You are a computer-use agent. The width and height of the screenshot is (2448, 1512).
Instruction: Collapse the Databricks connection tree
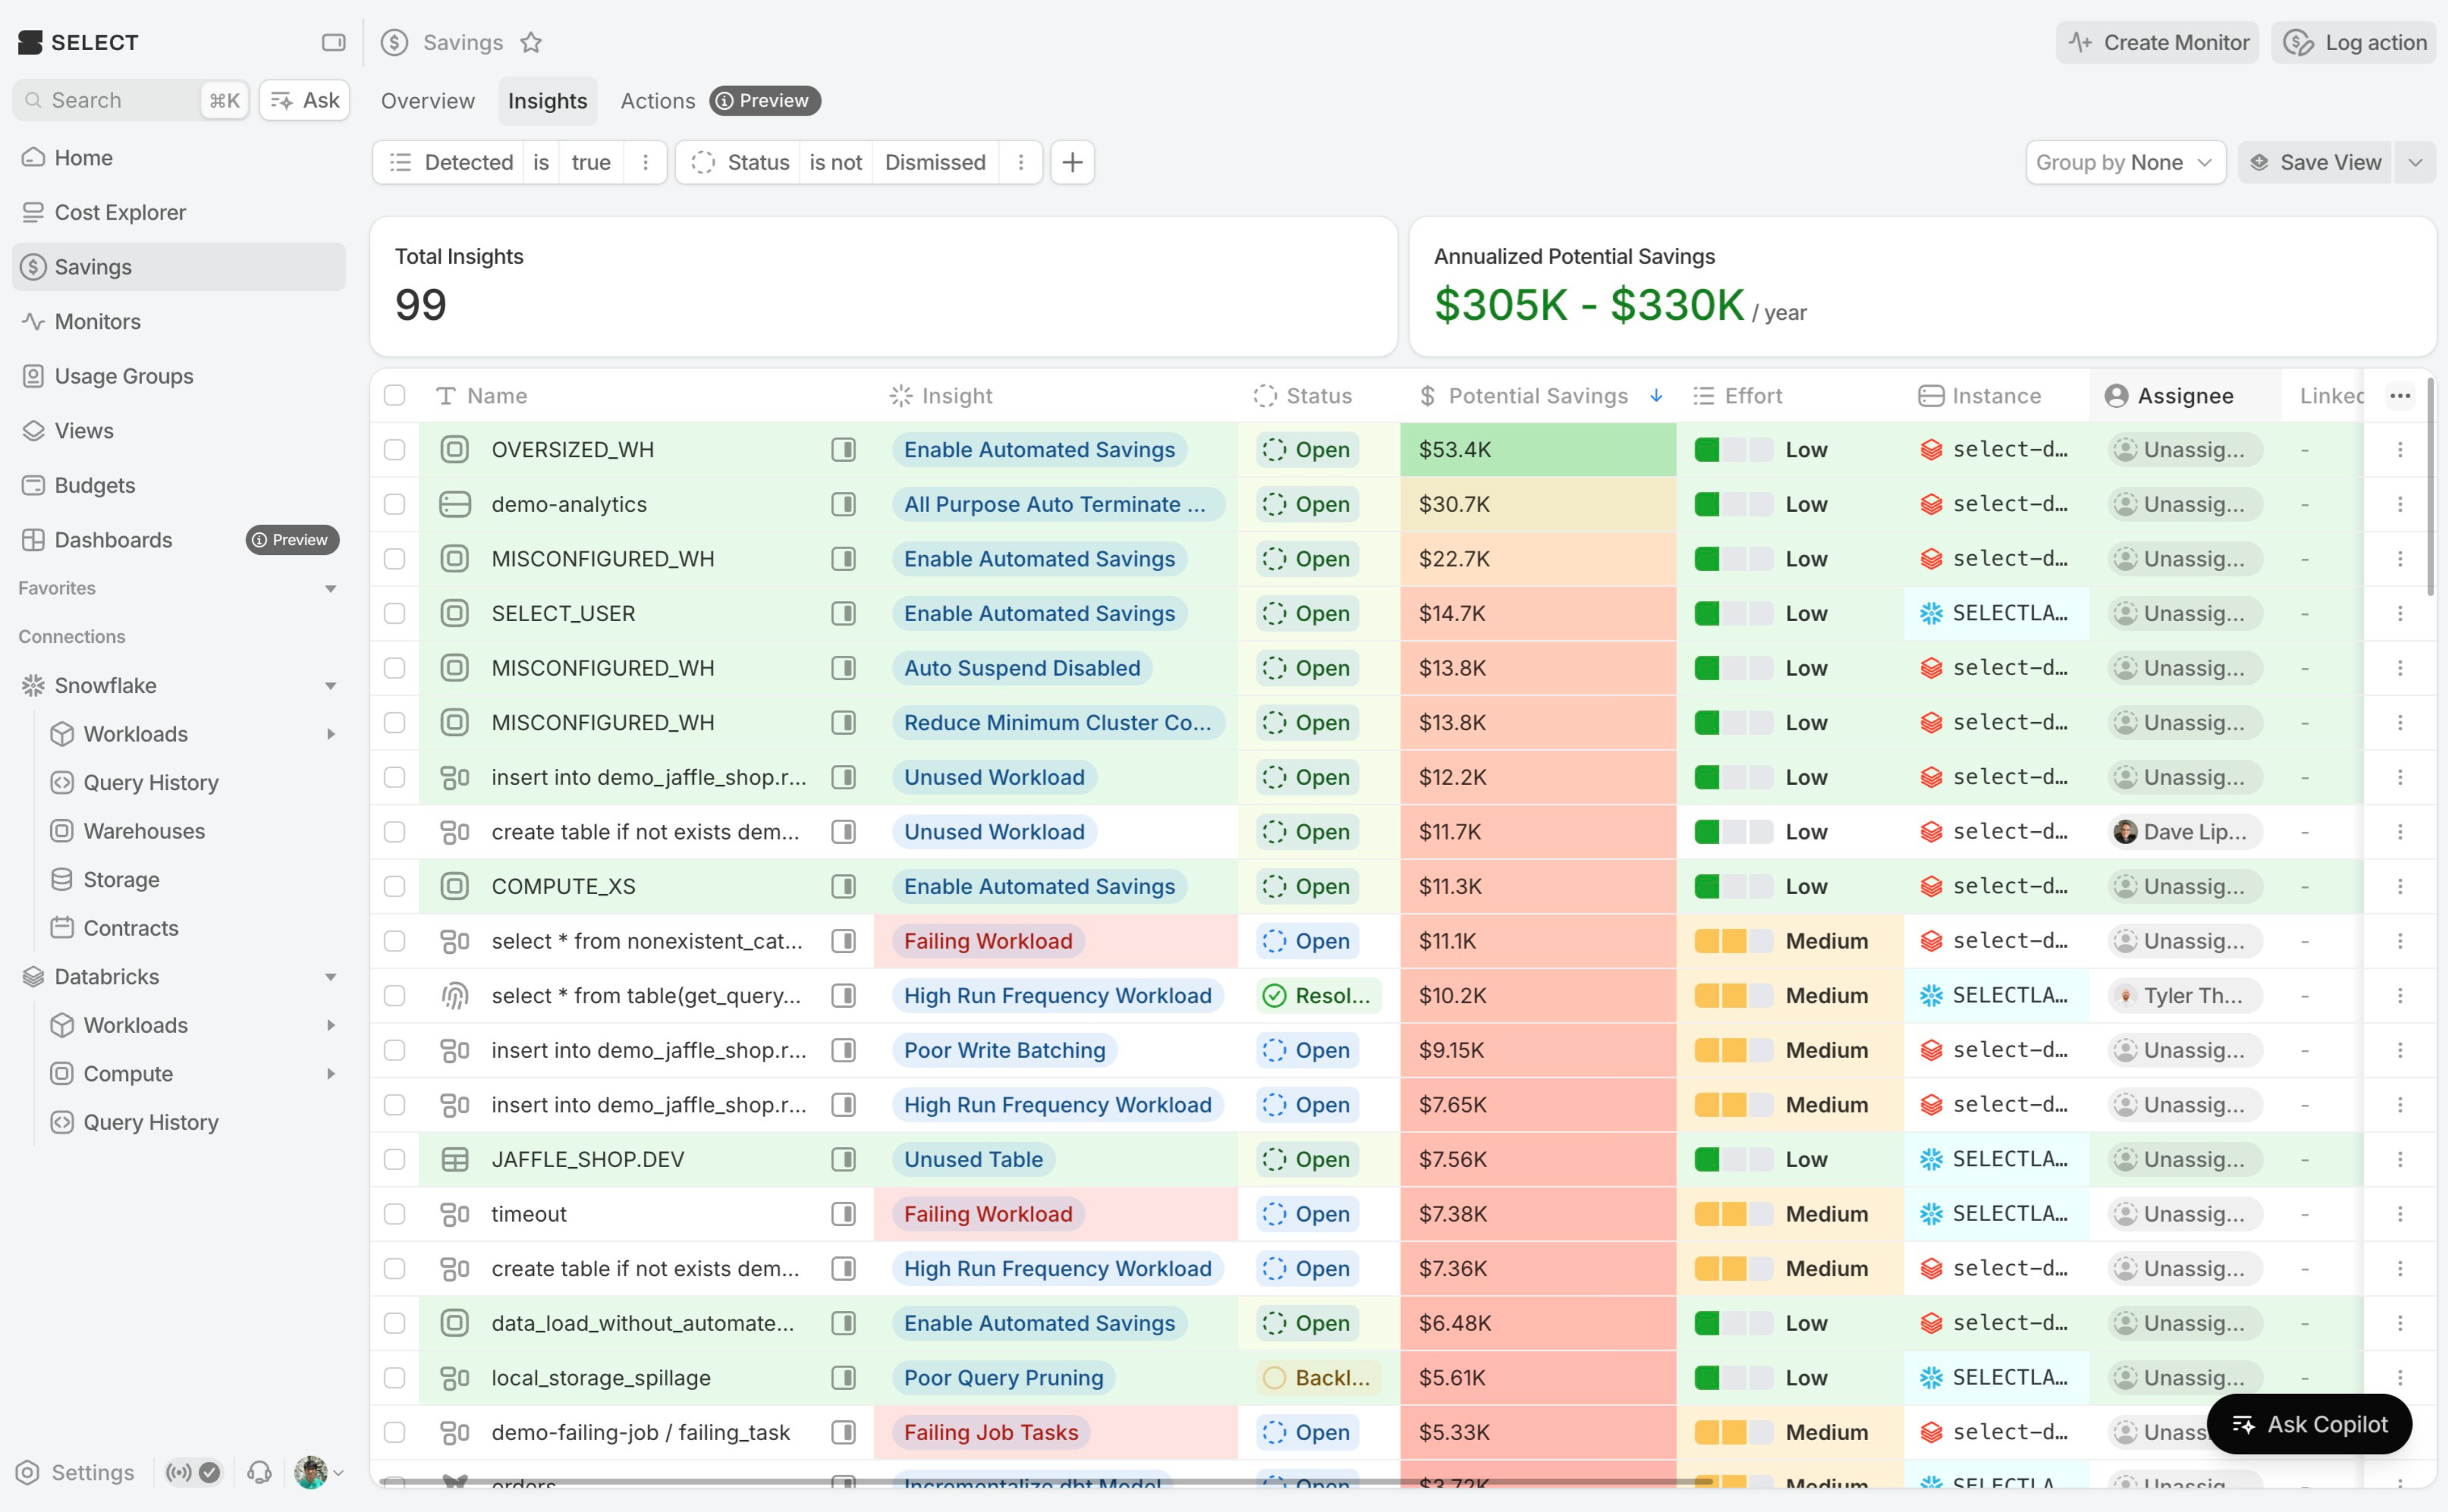point(330,977)
